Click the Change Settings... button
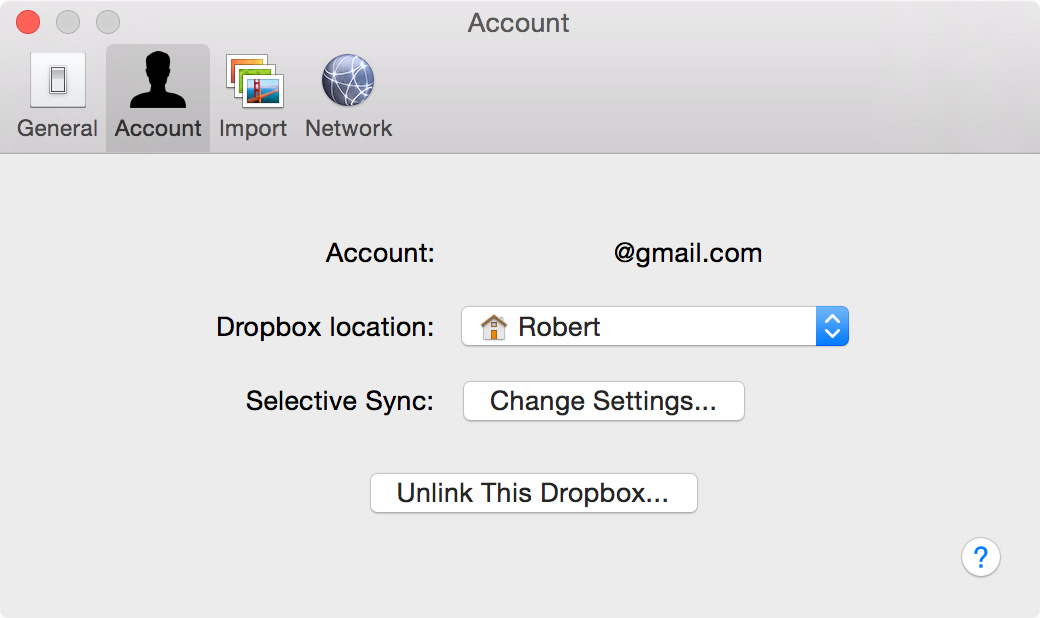 604,401
